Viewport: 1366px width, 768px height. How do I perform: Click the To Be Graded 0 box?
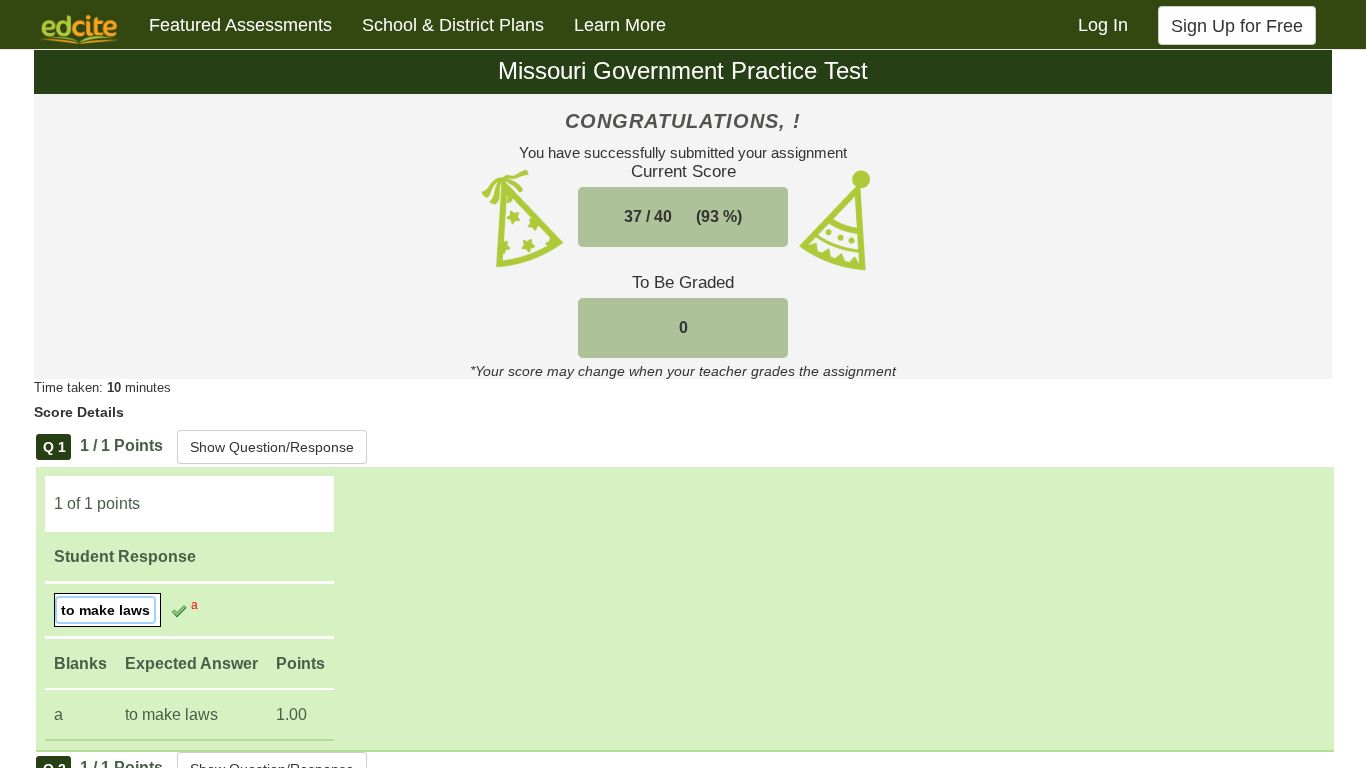click(x=683, y=328)
